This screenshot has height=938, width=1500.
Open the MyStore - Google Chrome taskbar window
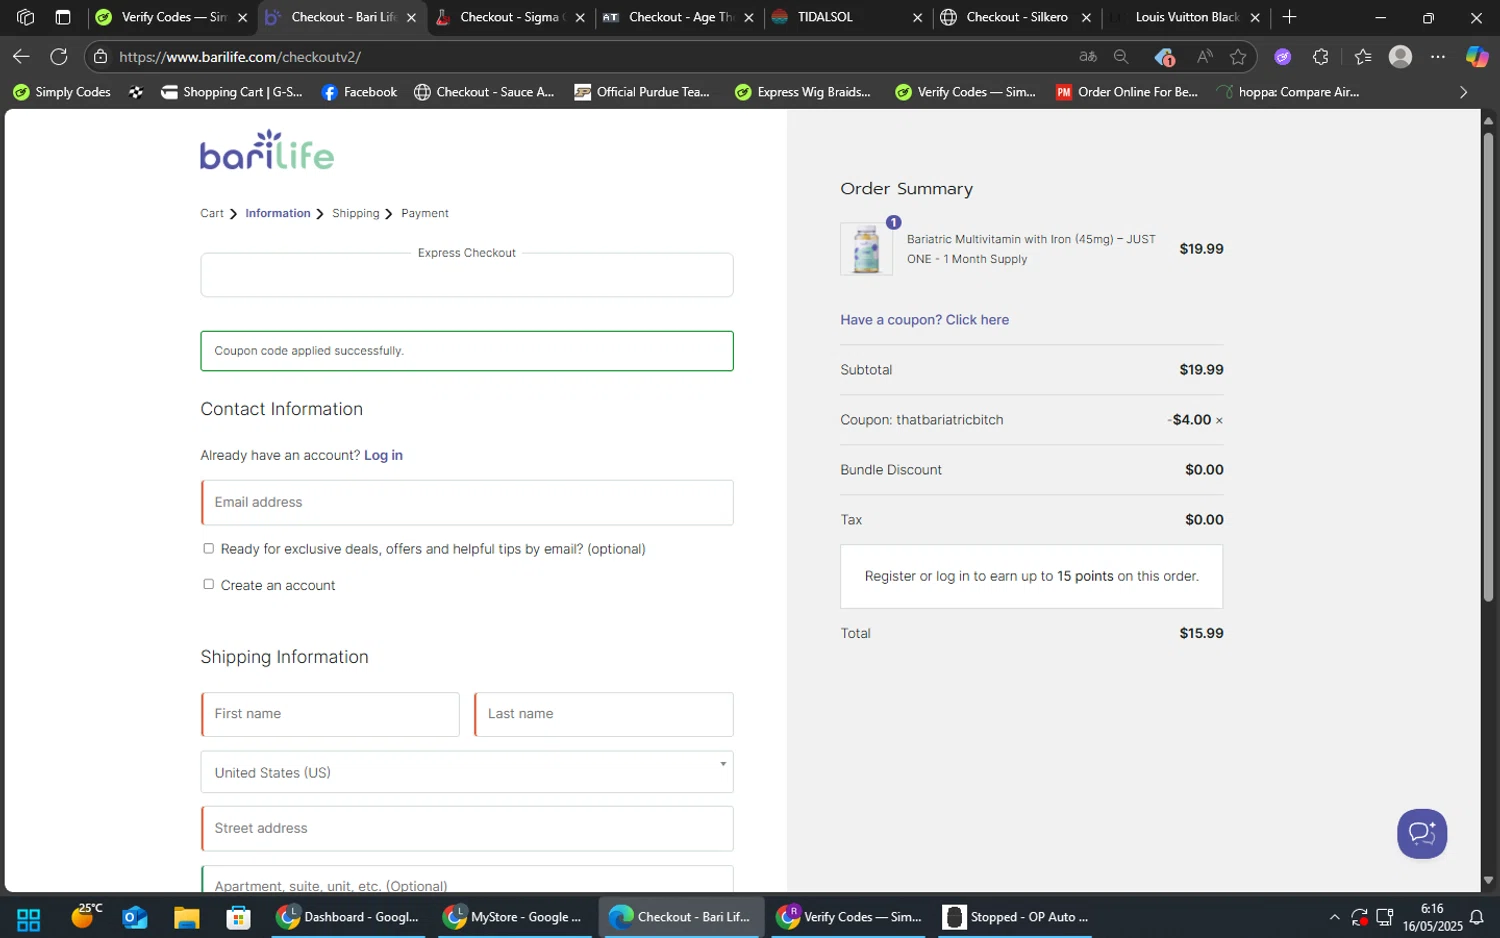pos(514,917)
